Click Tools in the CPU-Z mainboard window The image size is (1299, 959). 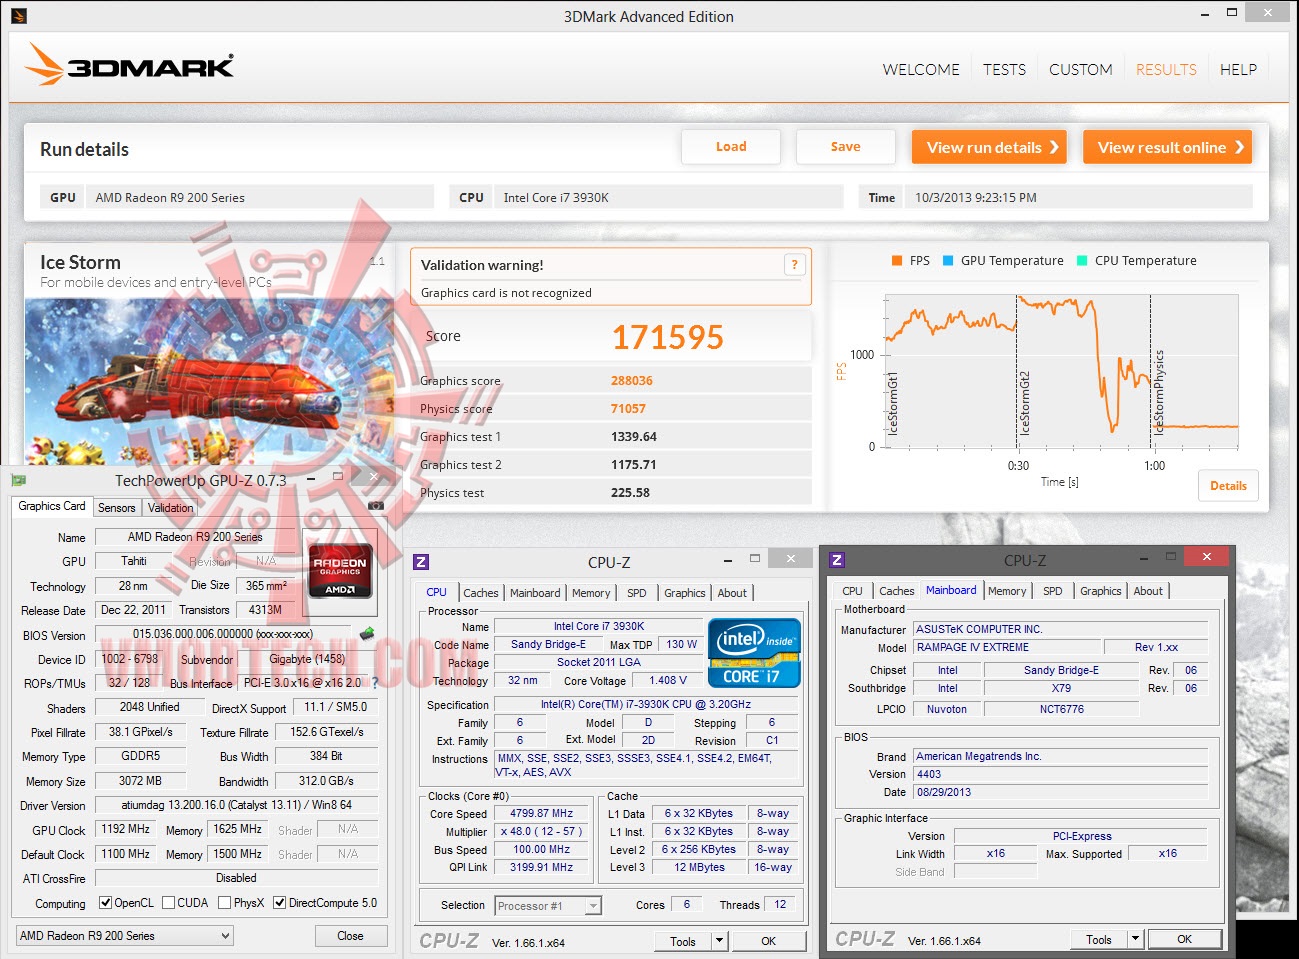click(1099, 939)
